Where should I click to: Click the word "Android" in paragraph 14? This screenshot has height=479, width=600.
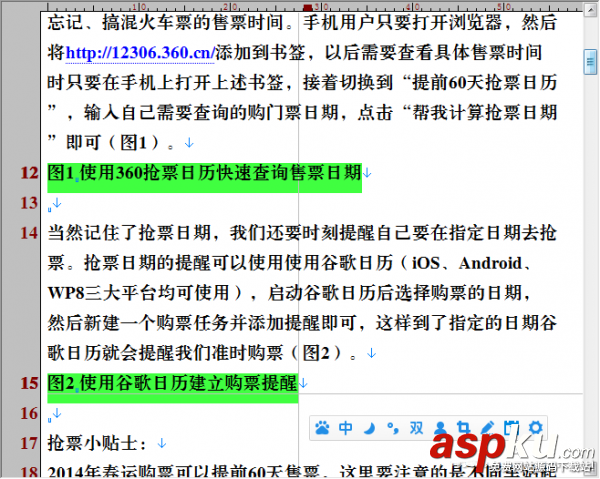(x=491, y=263)
